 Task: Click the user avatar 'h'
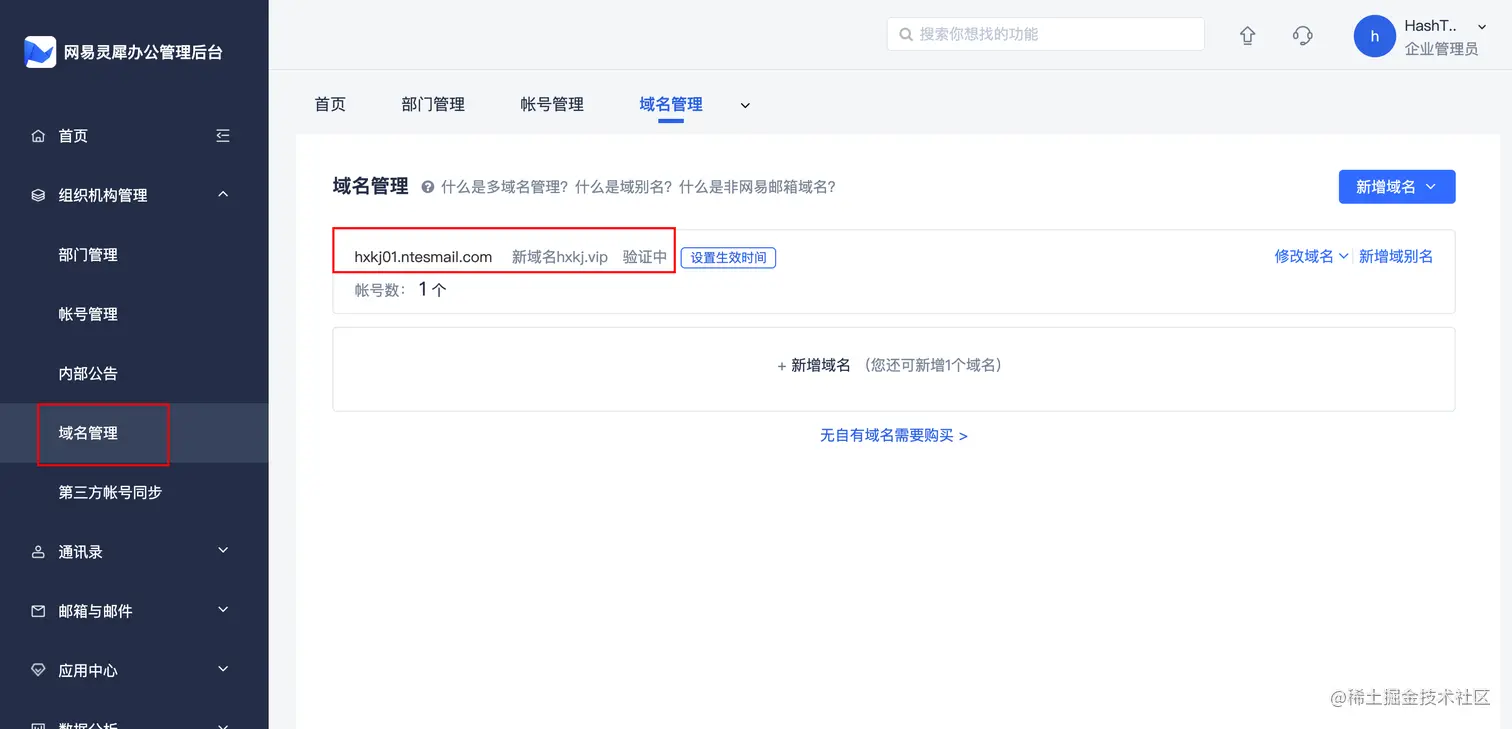point(1375,36)
